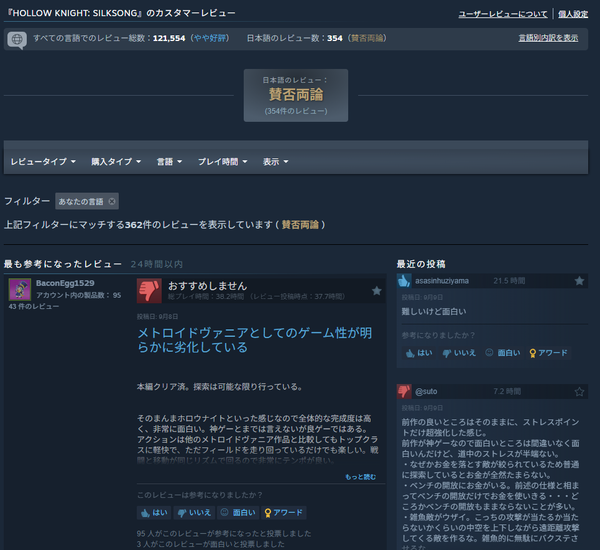Viewport: 600px width, 550px height.
Task: Click 難しいけど面白い review text
Action: point(434,312)
